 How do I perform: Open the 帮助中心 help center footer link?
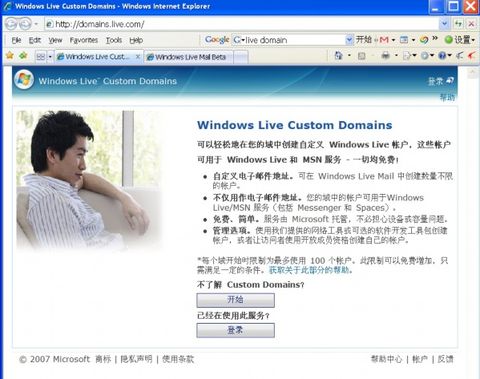point(387,359)
